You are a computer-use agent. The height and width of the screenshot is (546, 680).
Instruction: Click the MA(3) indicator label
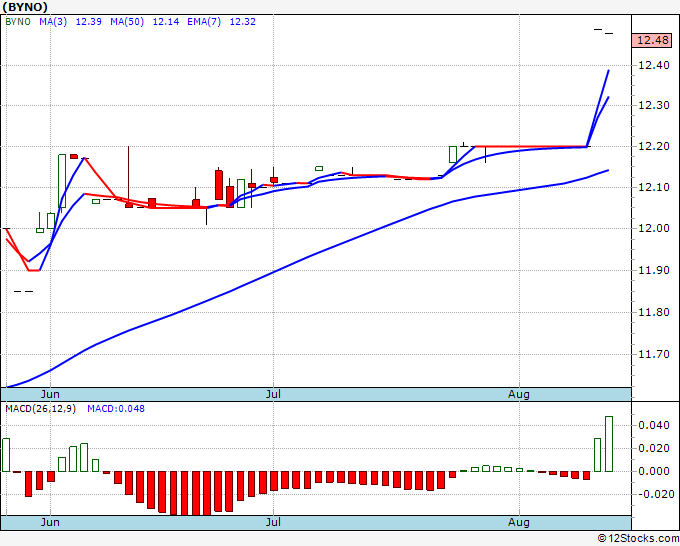[53, 22]
